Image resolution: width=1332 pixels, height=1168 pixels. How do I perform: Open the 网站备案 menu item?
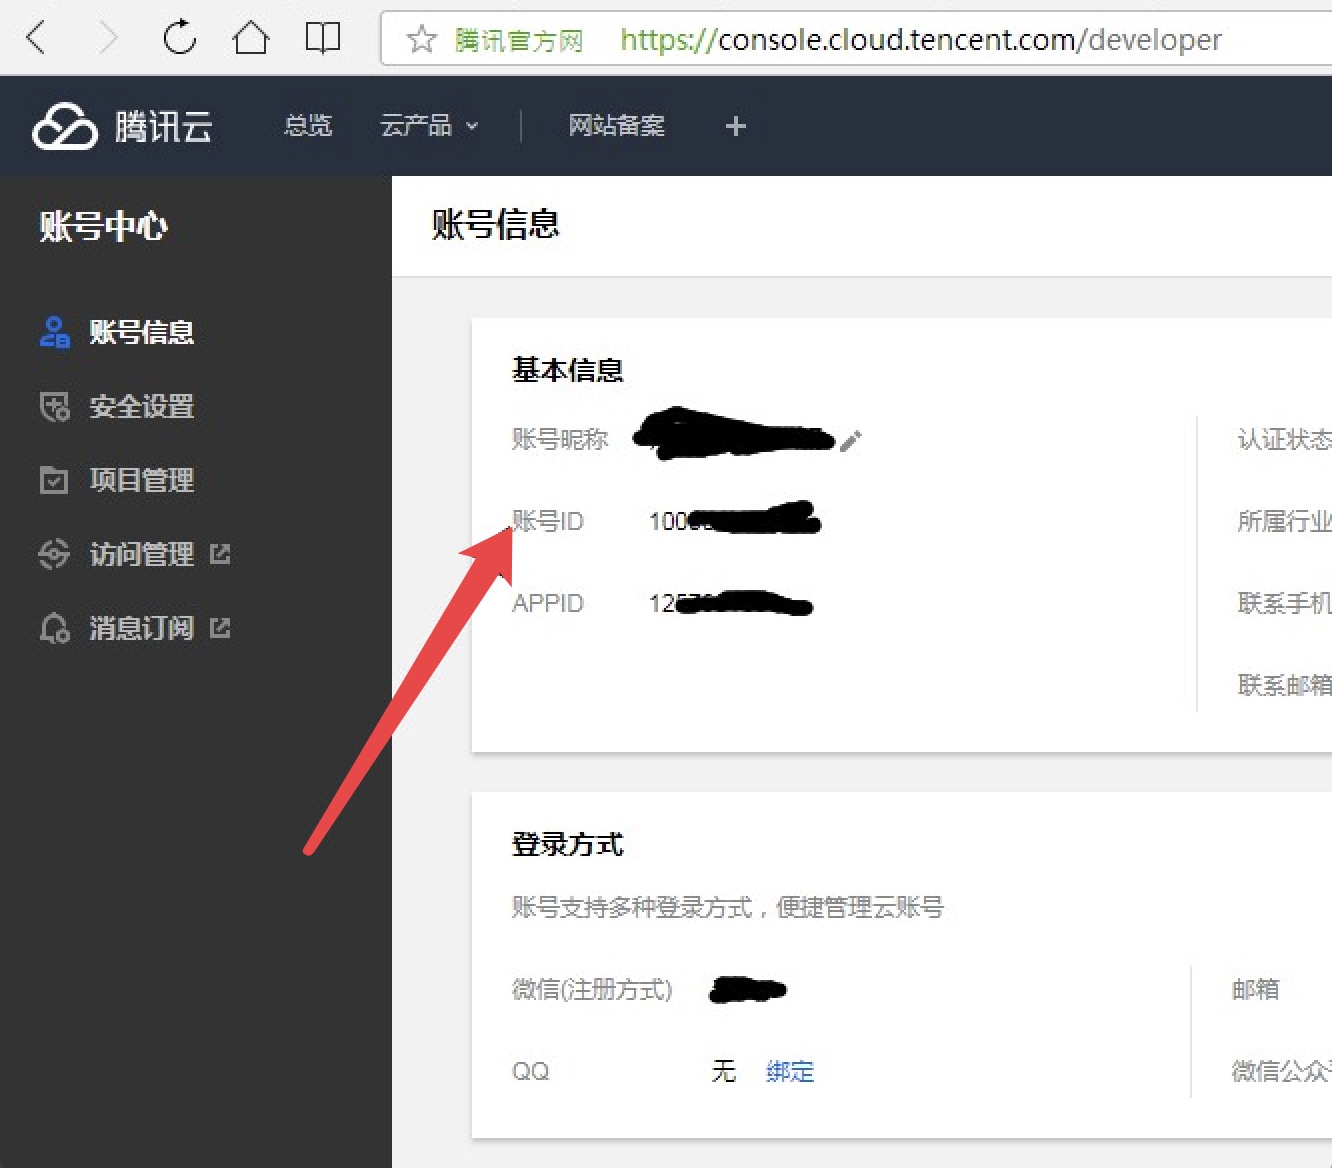click(616, 126)
